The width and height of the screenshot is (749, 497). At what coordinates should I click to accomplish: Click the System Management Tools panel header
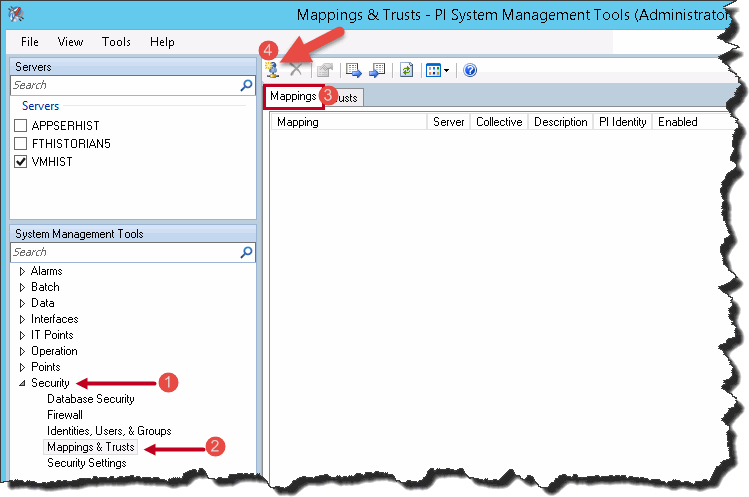pyautogui.click(x=133, y=234)
